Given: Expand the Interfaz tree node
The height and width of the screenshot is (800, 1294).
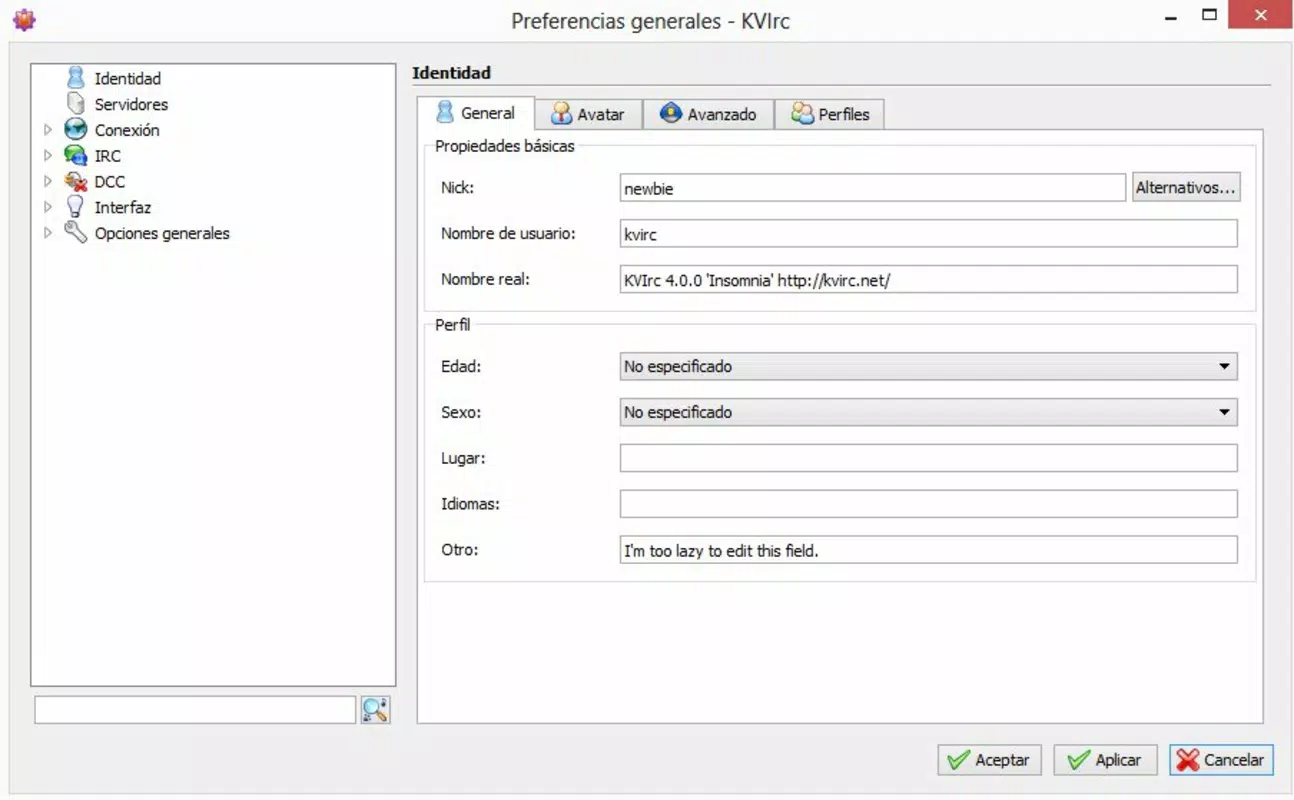Looking at the screenshot, I should click(x=47, y=208).
